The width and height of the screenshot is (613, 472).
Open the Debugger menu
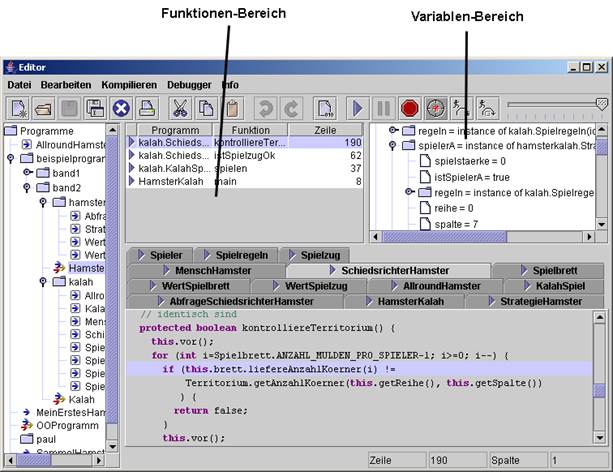click(189, 85)
